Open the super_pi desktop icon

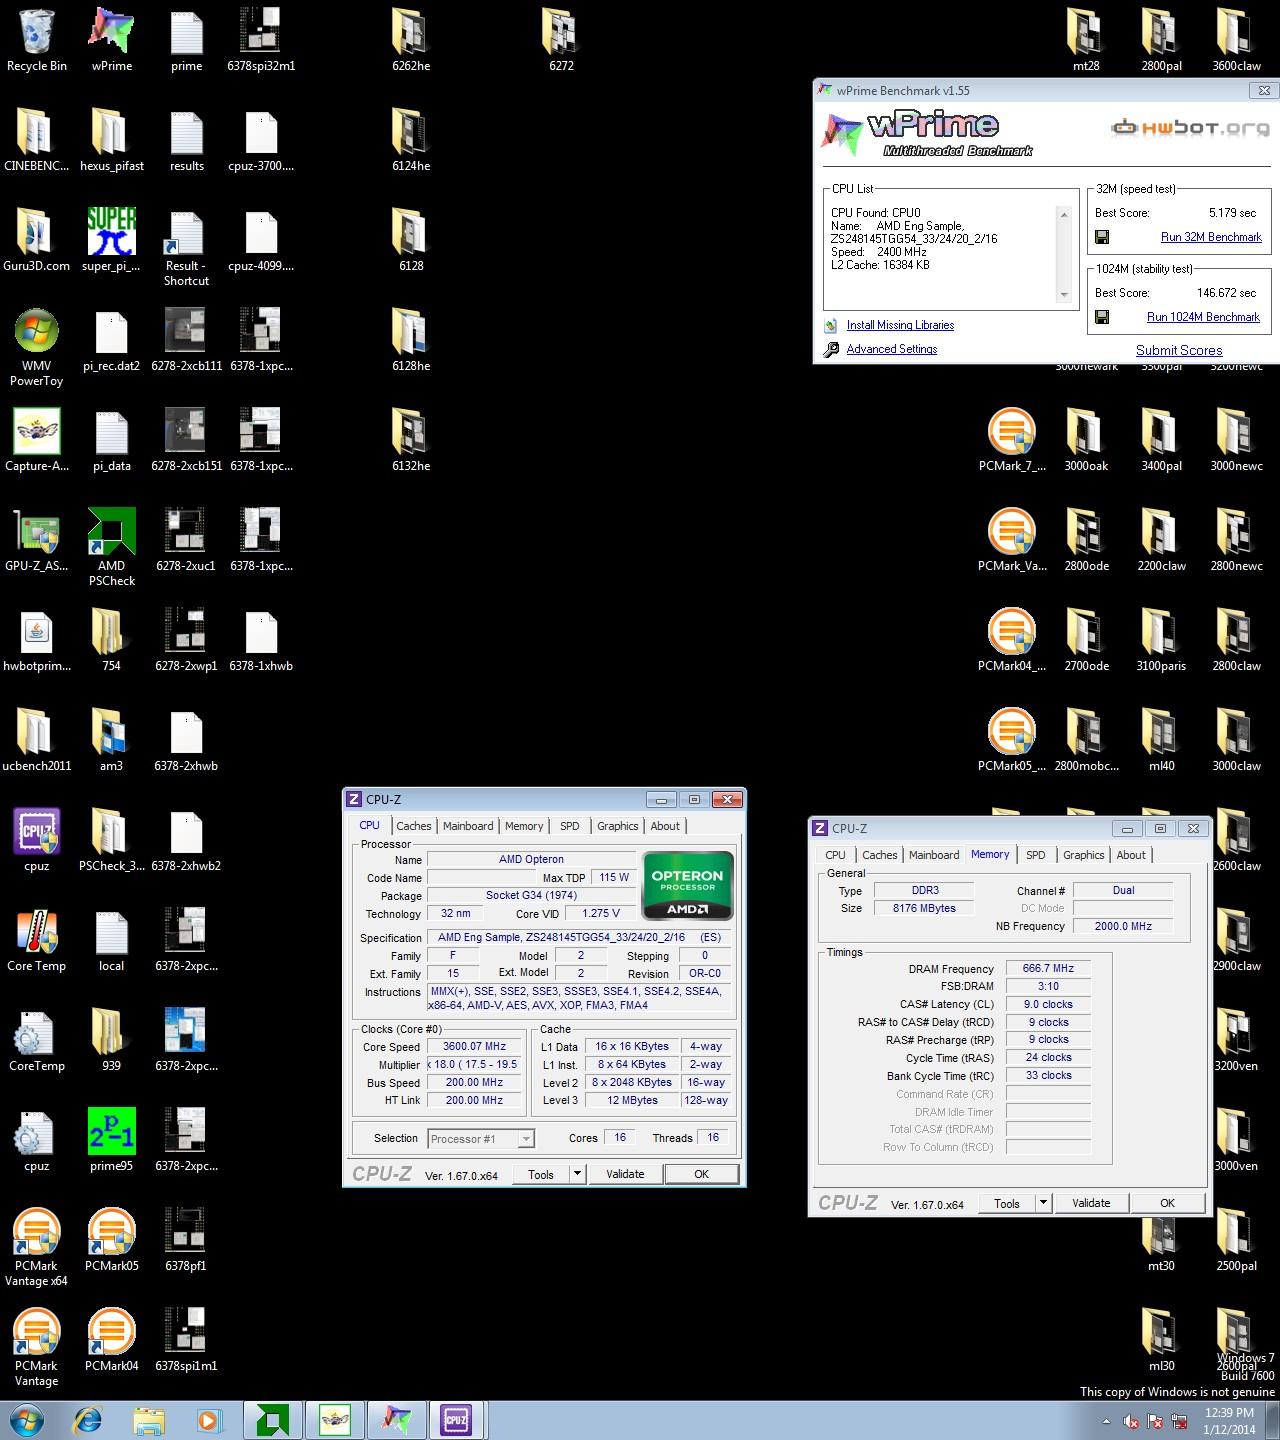pyautogui.click(x=111, y=240)
